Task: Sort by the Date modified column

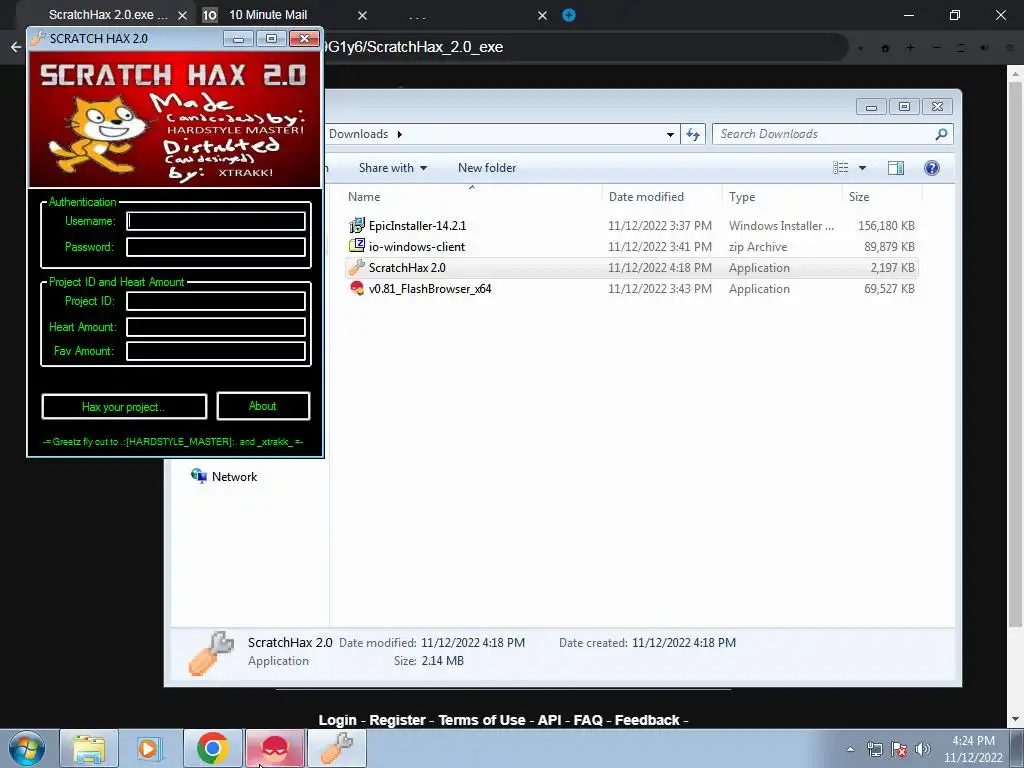Action: pyautogui.click(x=646, y=197)
